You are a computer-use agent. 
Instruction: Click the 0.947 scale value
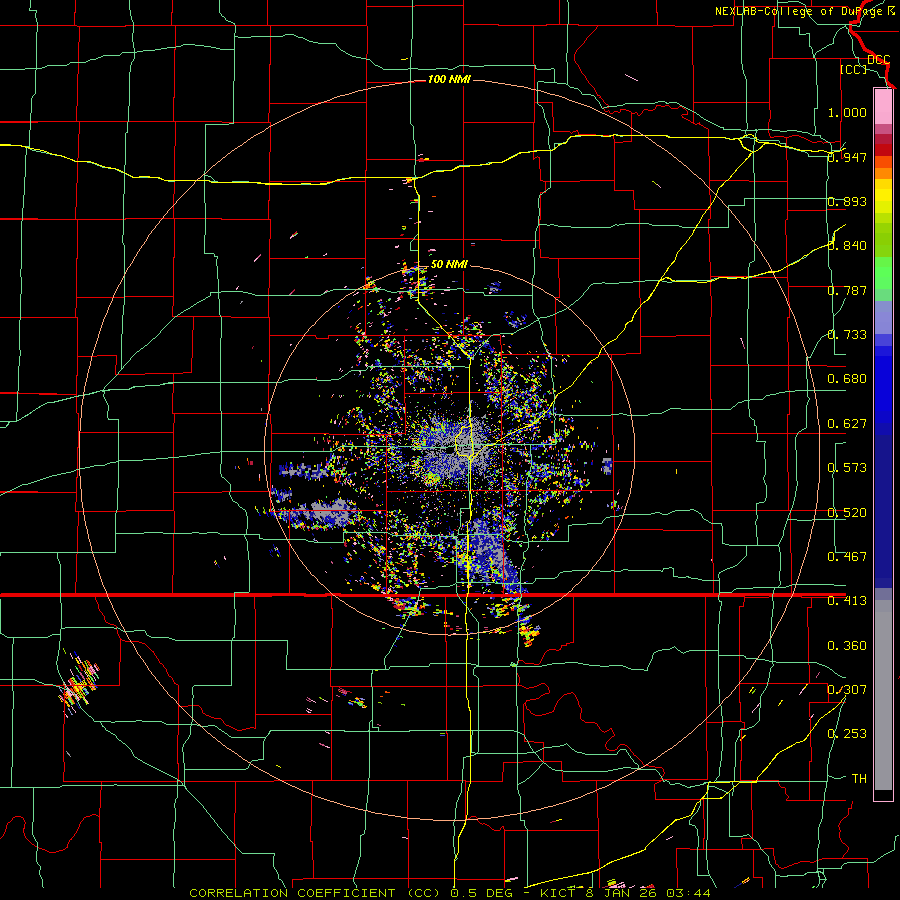[x=847, y=157]
